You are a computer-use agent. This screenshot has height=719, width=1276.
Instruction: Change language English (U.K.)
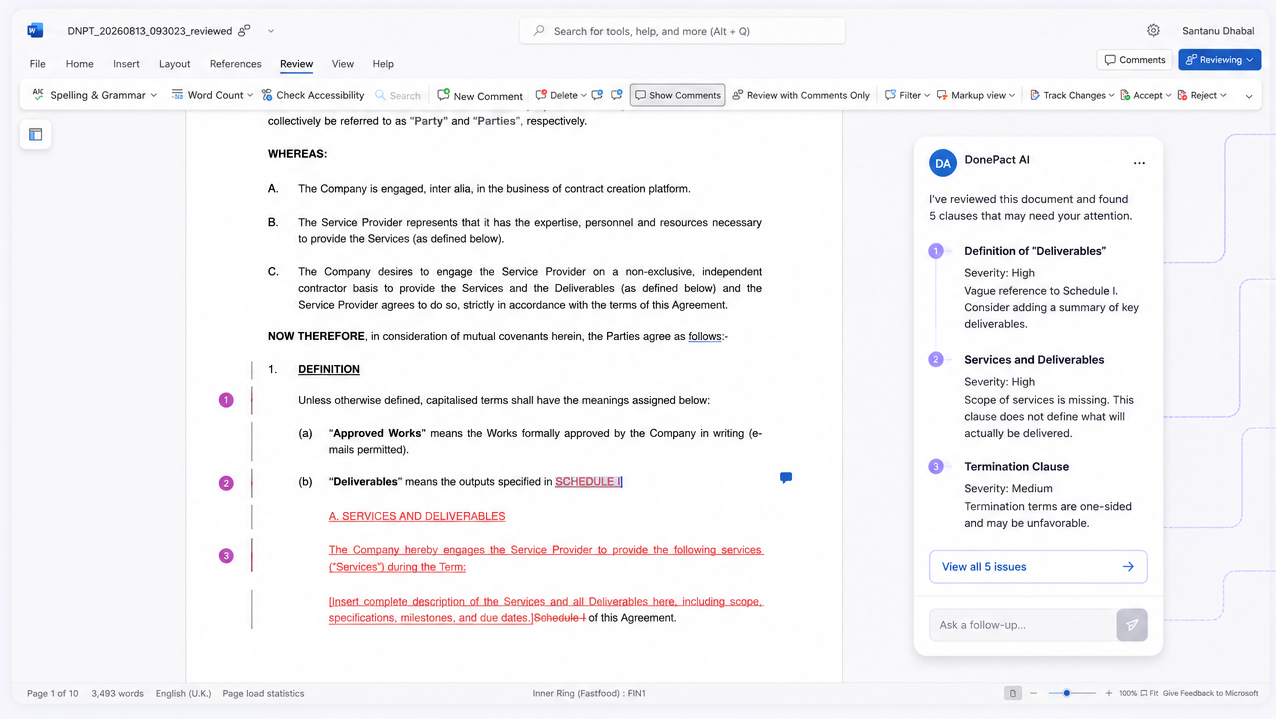185,693
